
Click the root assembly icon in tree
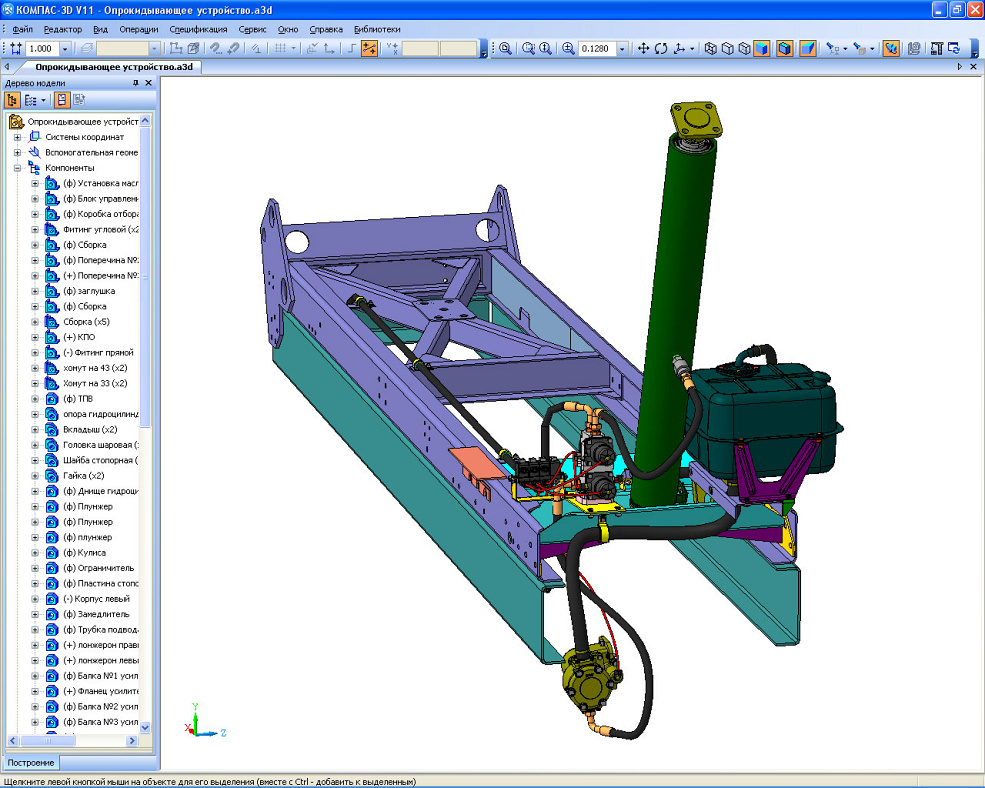click(16, 121)
